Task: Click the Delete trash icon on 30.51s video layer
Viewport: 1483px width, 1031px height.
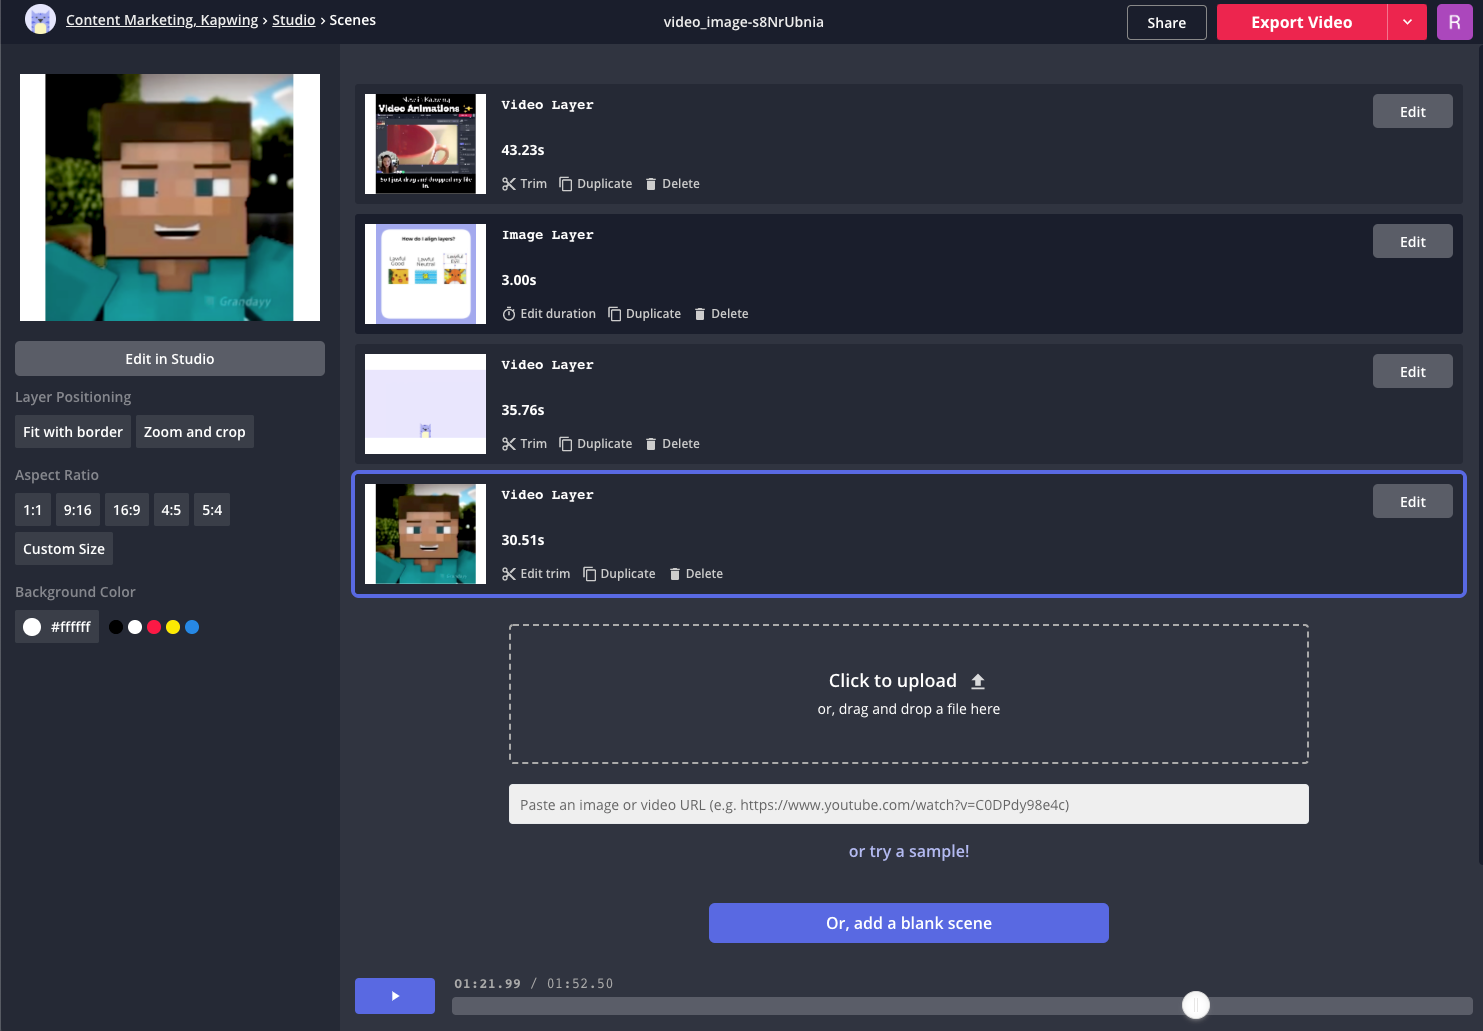Action: pos(675,574)
